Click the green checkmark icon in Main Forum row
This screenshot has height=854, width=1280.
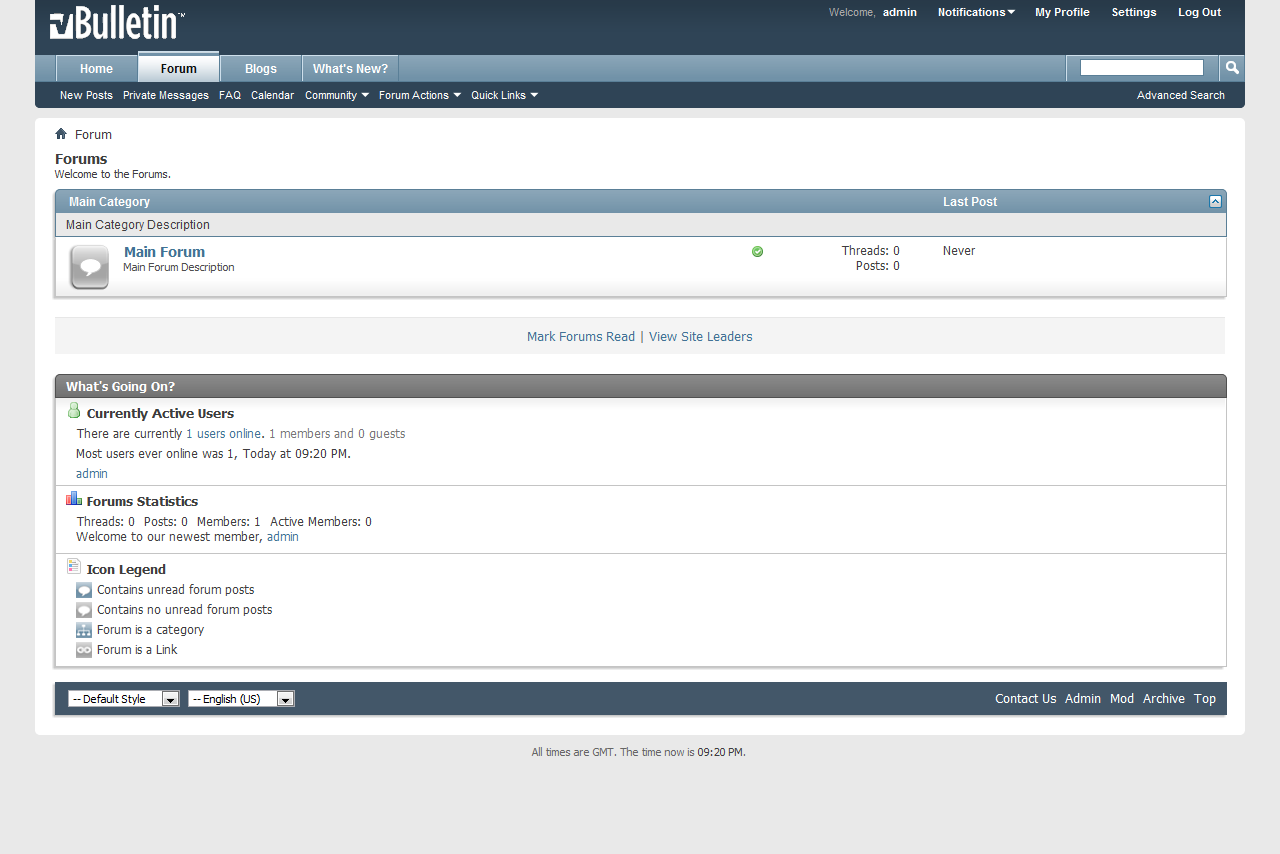click(x=757, y=251)
